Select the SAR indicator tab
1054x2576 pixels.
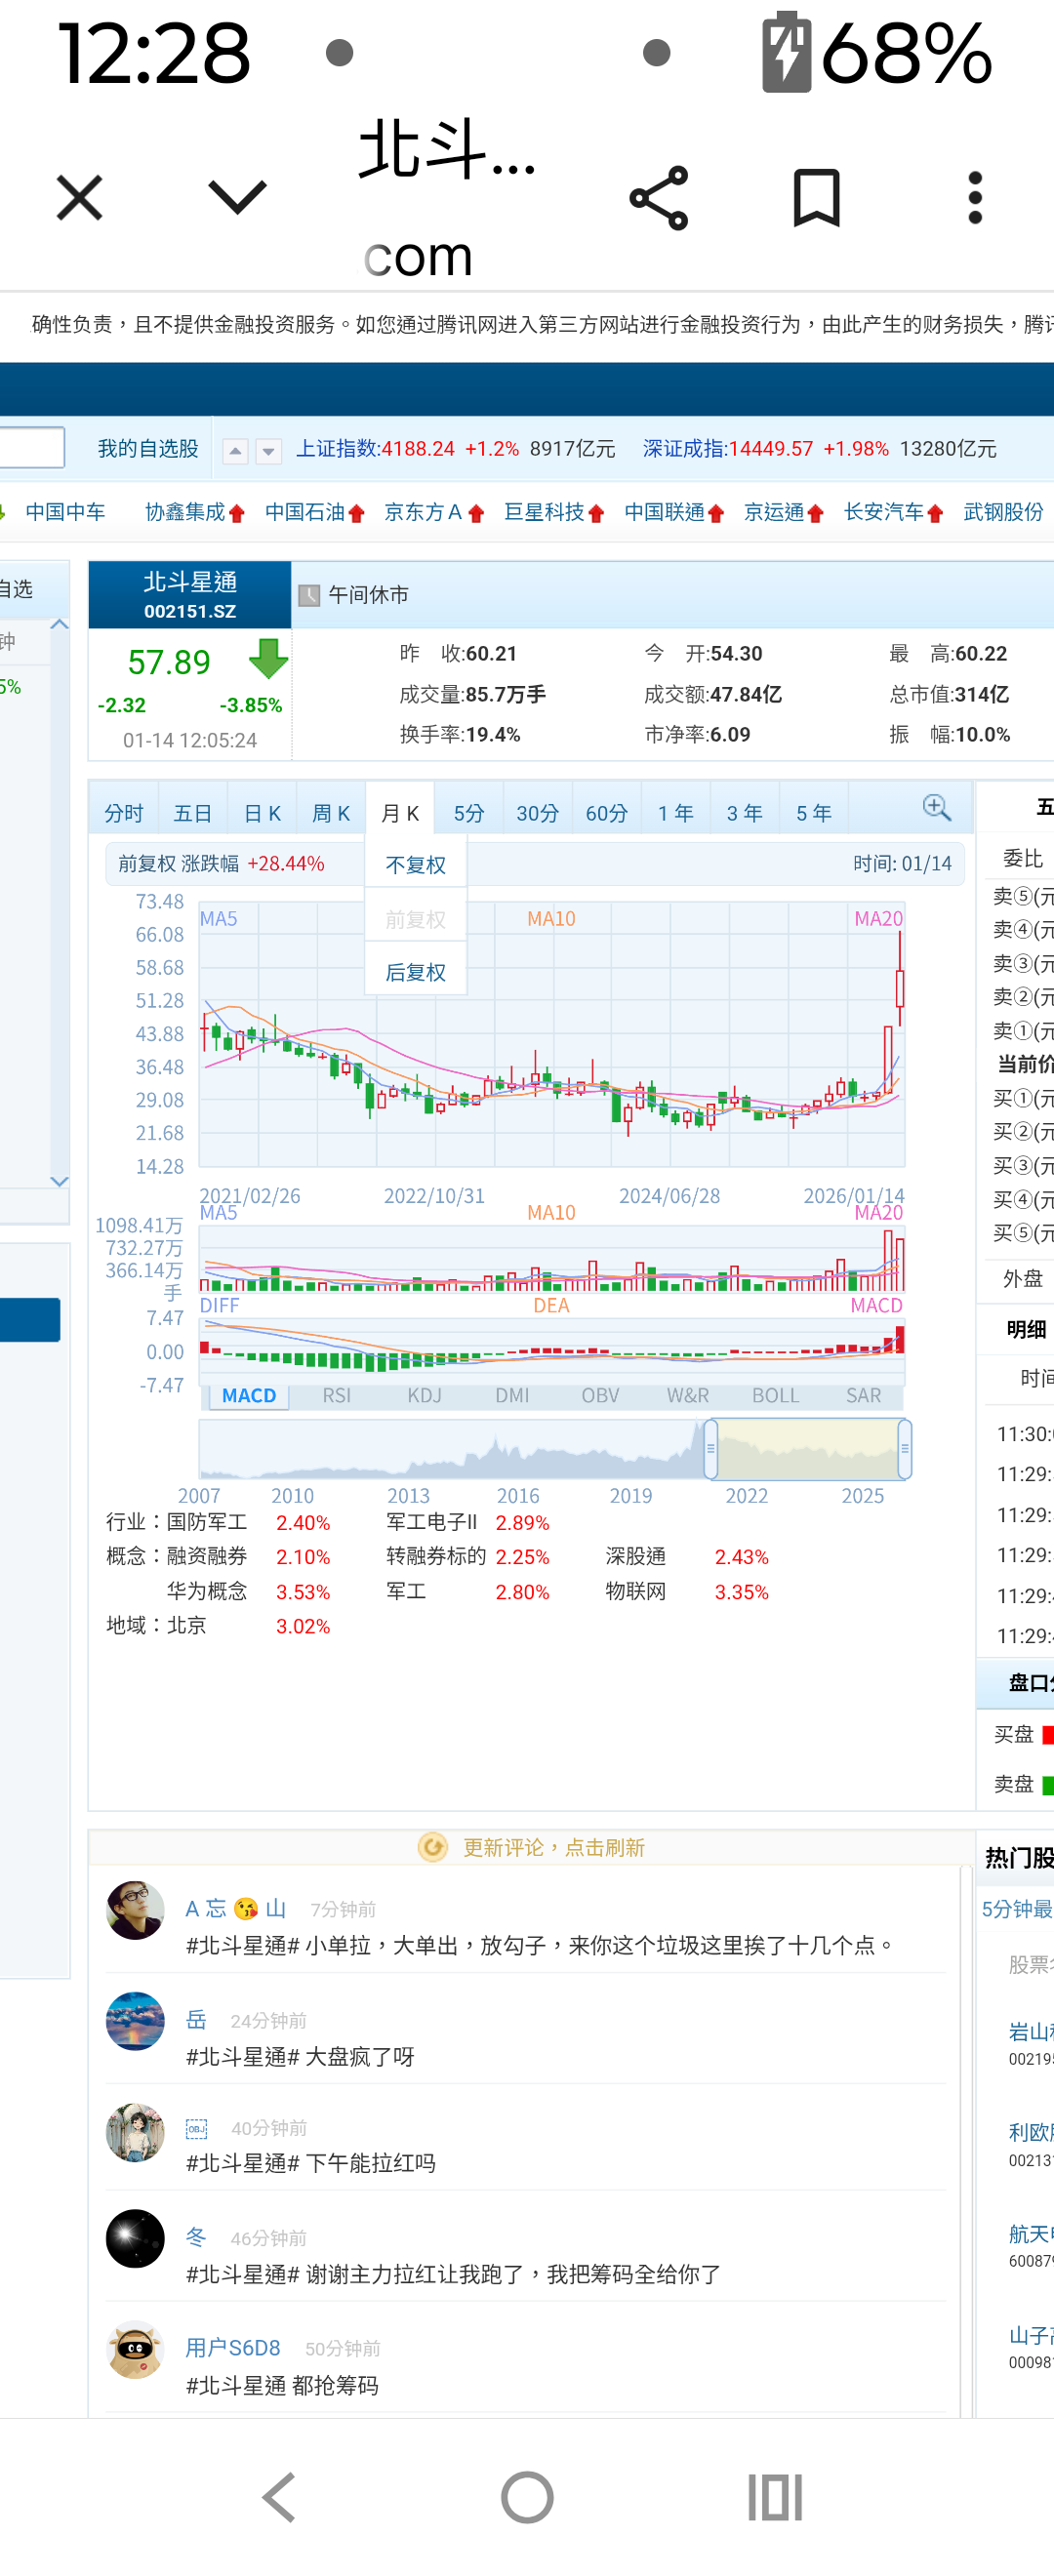pos(864,1395)
